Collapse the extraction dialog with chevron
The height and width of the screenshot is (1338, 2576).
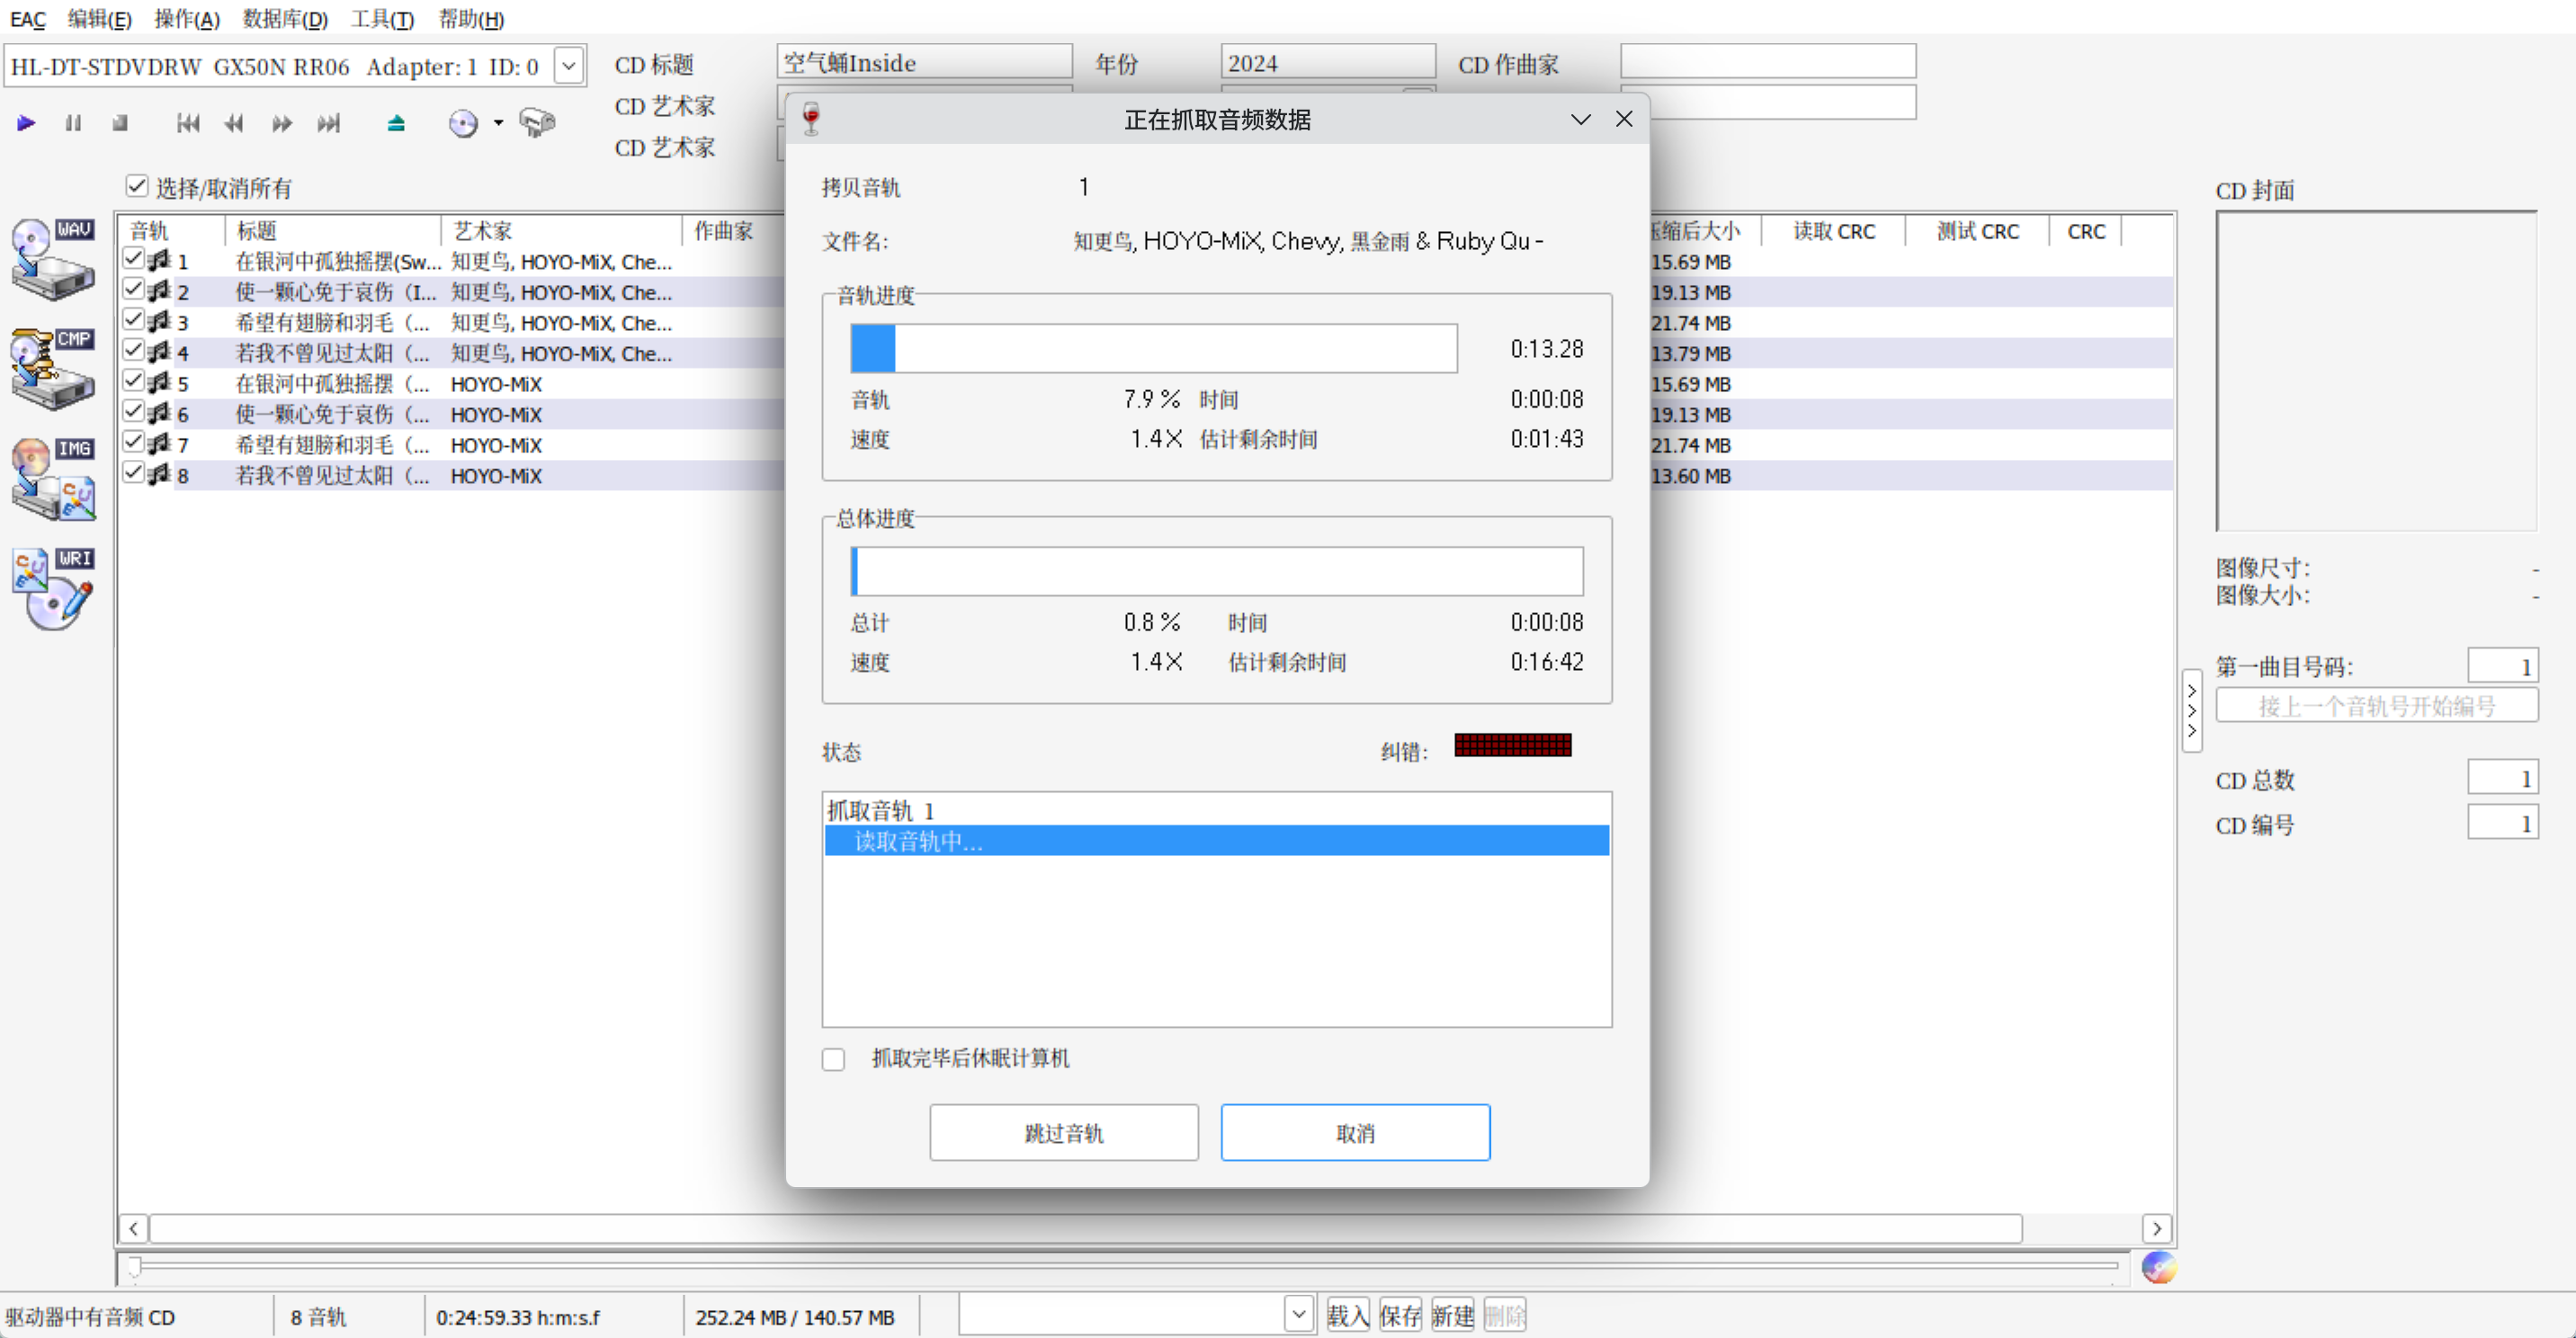1580,119
